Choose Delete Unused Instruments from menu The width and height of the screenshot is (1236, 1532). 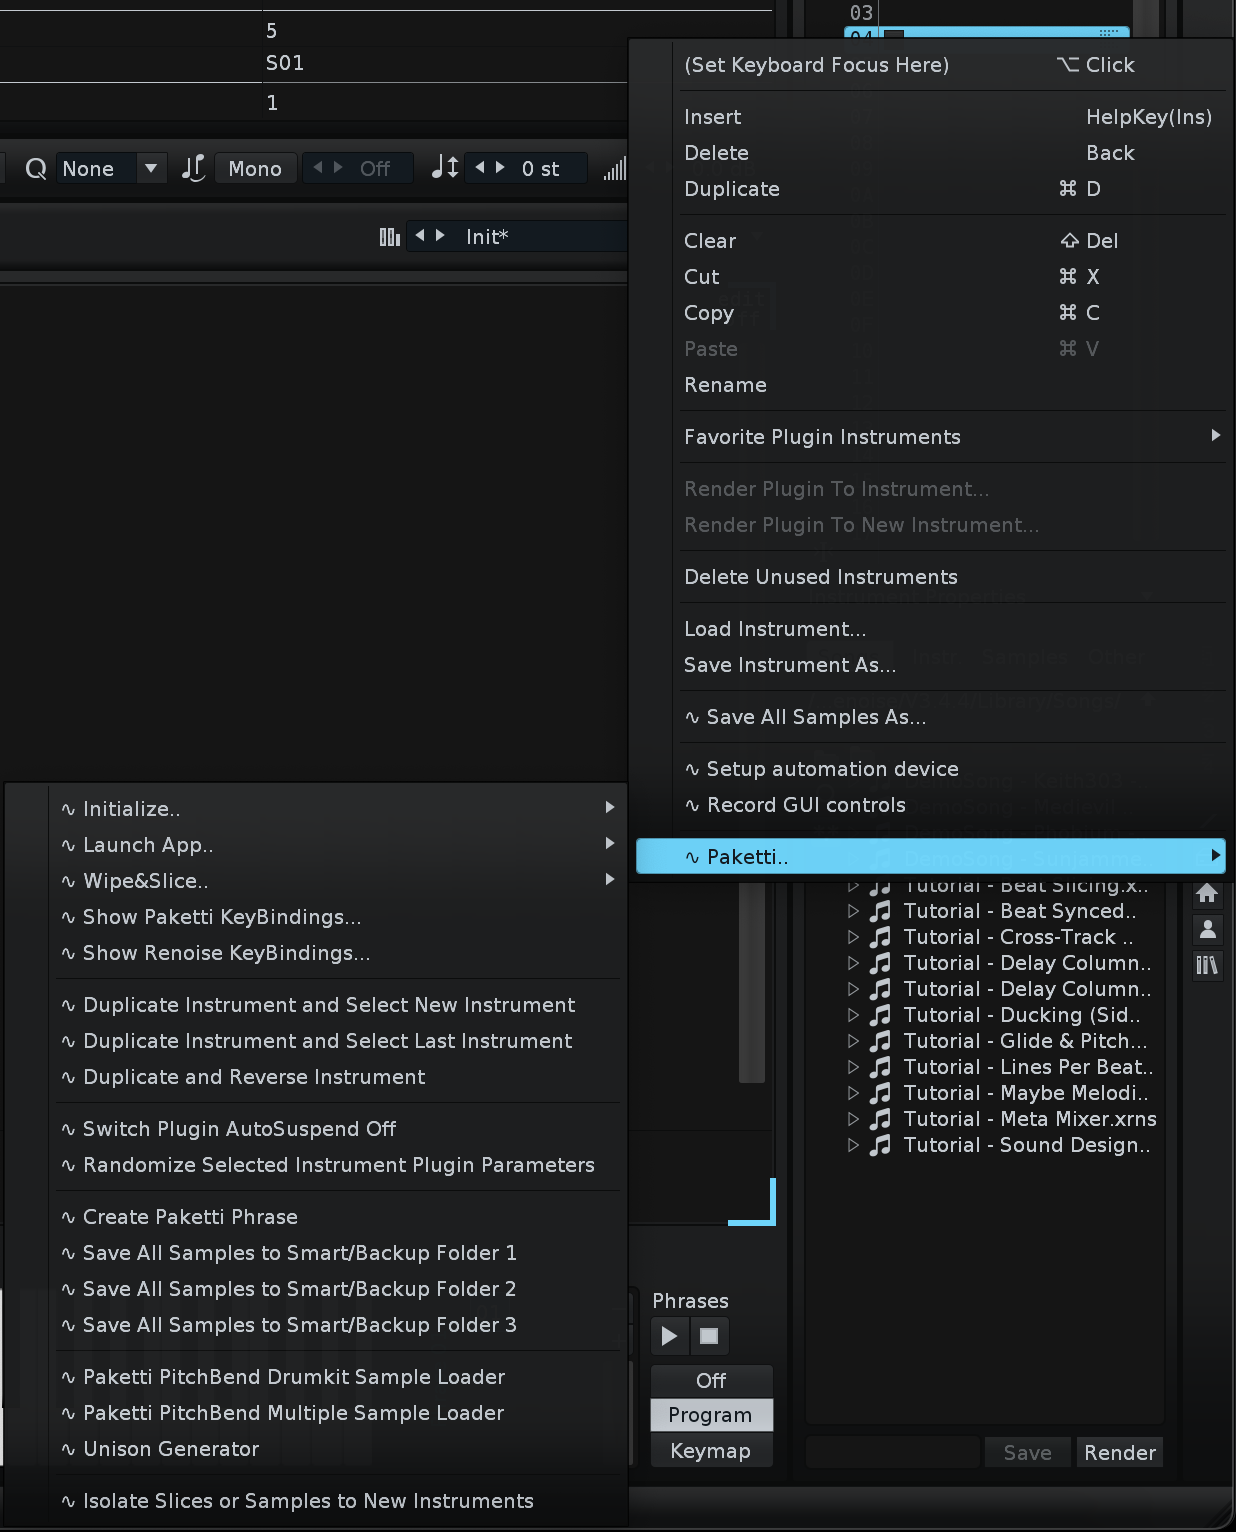coord(820,577)
